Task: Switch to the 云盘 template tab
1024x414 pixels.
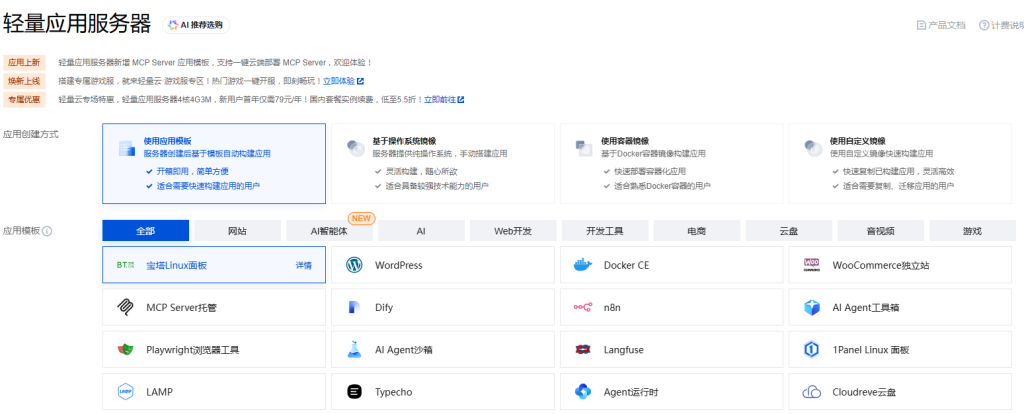Action: [789, 231]
